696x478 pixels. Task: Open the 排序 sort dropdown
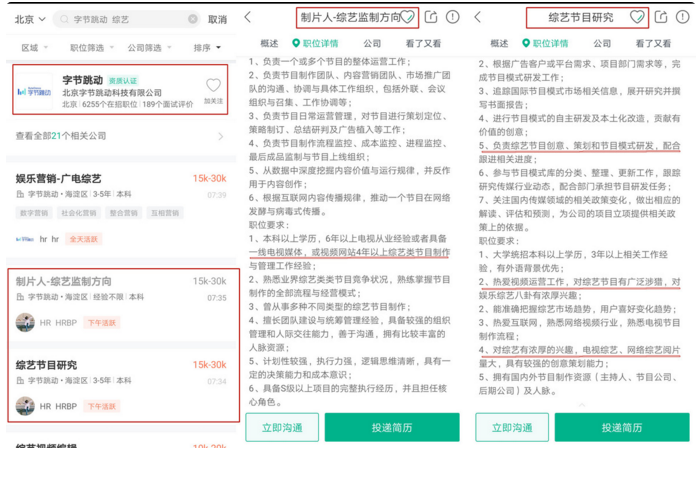(x=207, y=47)
